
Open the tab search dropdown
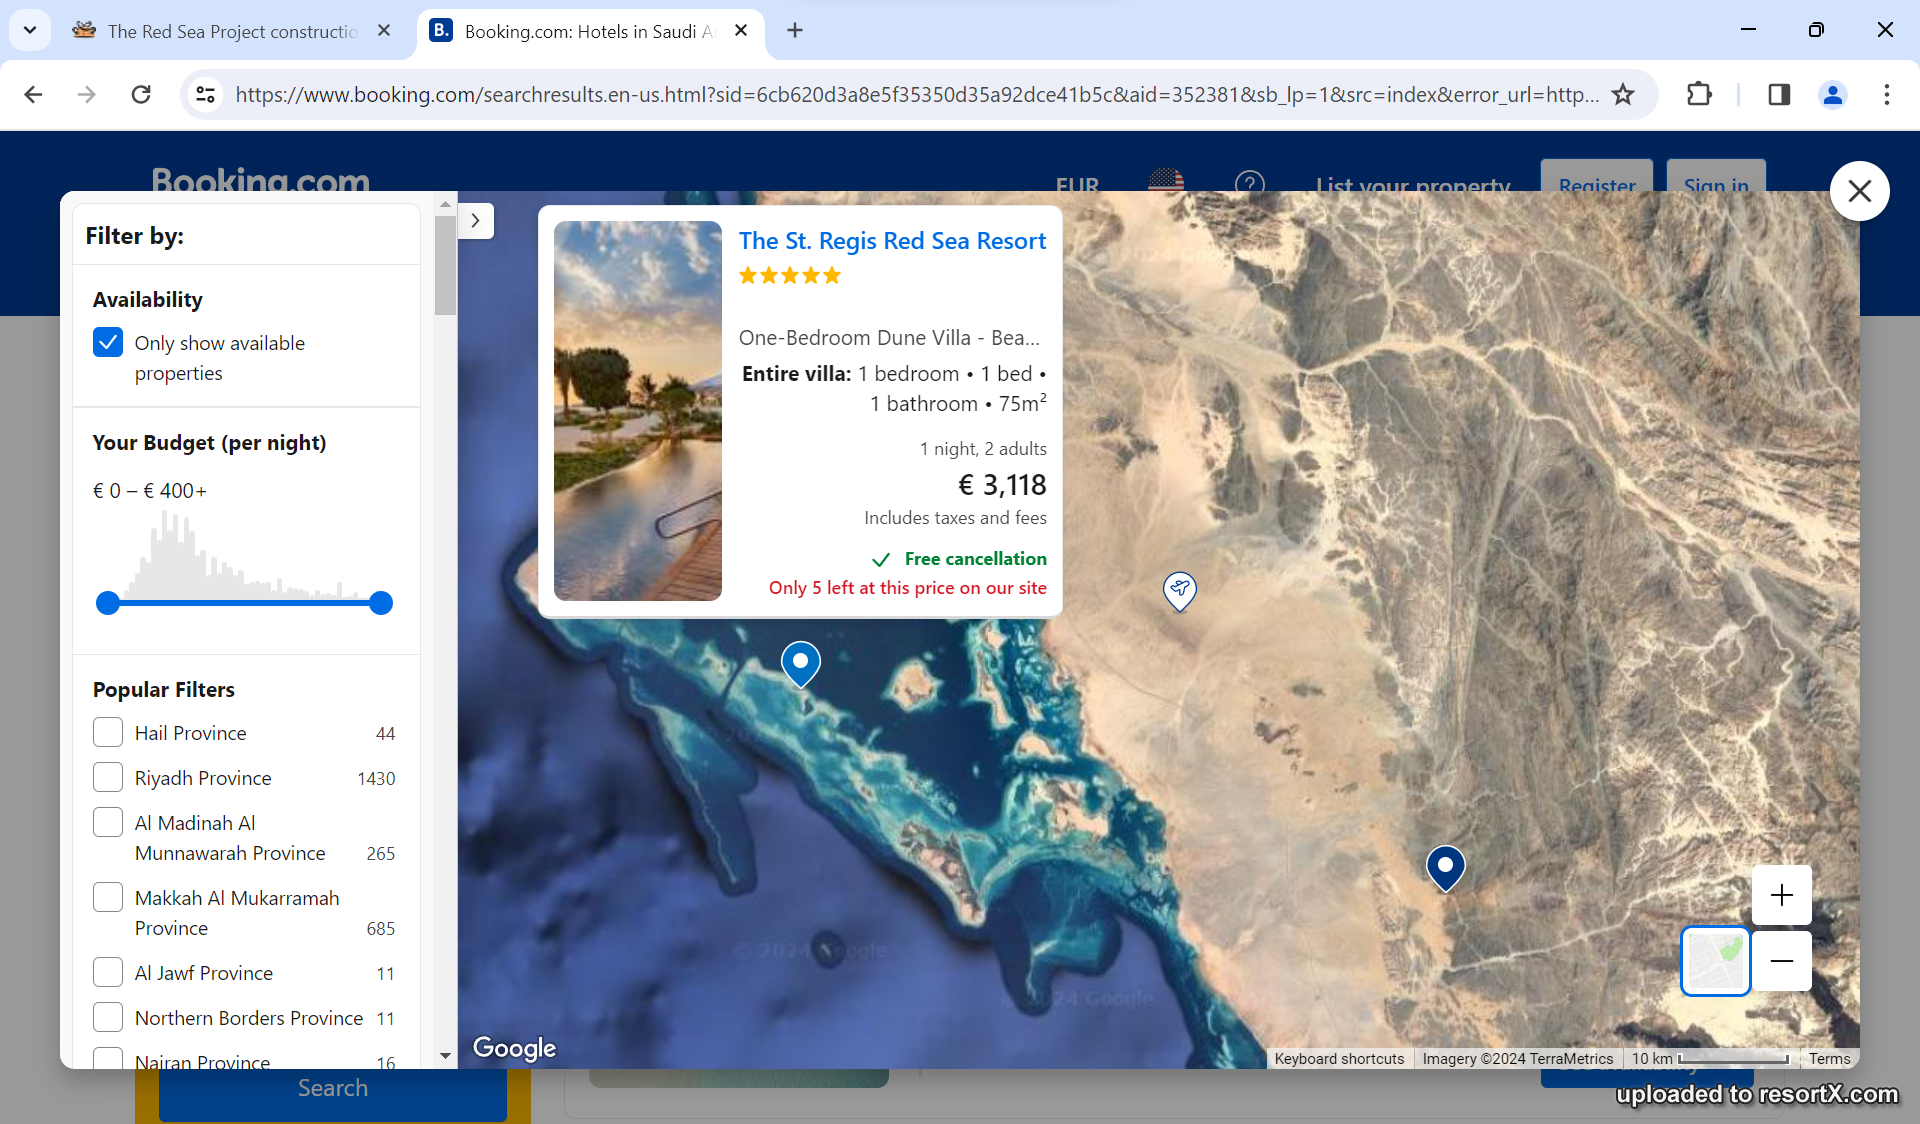[x=30, y=30]
